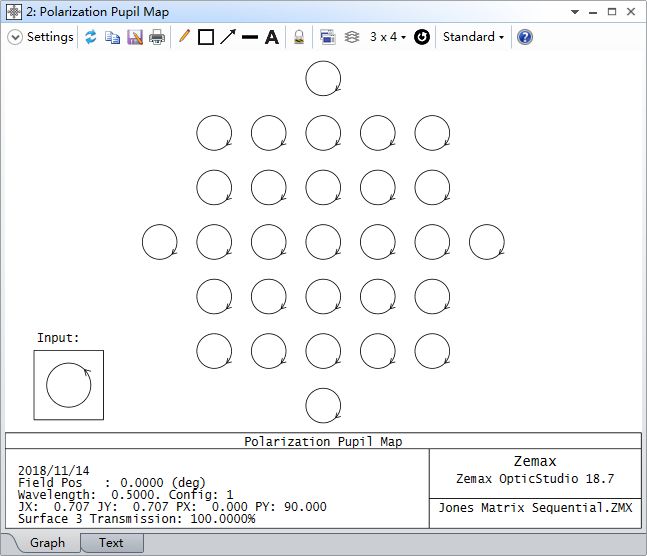Copy the window contents to clipboard
This screenshot has height=556, width=647.
(x=112, y=37)
